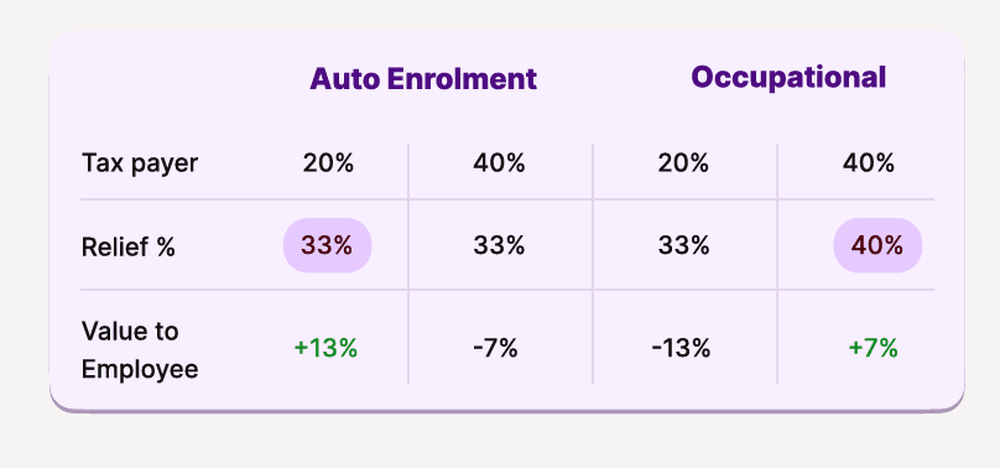Click the highlighted 40% relief pill
1000x468 pixels.
tap(878, 245)
